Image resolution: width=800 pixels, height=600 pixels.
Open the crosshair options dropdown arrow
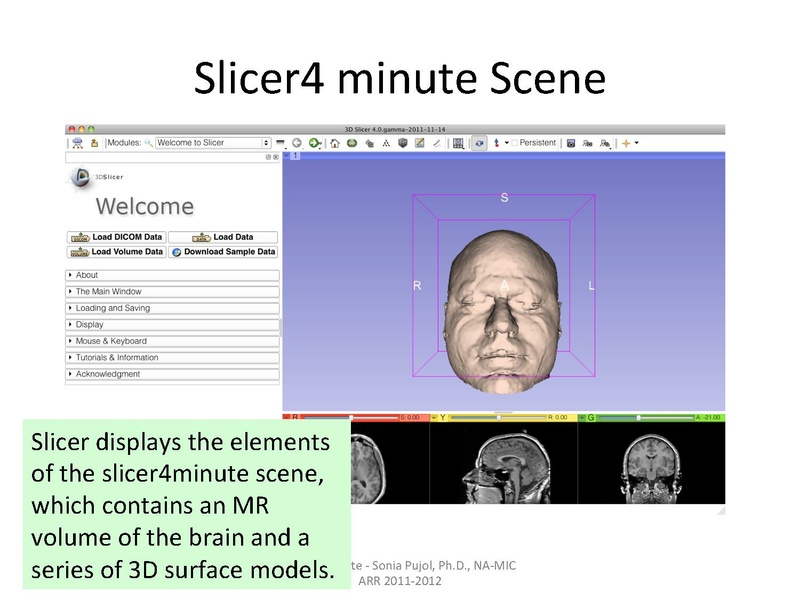(636, 143)
